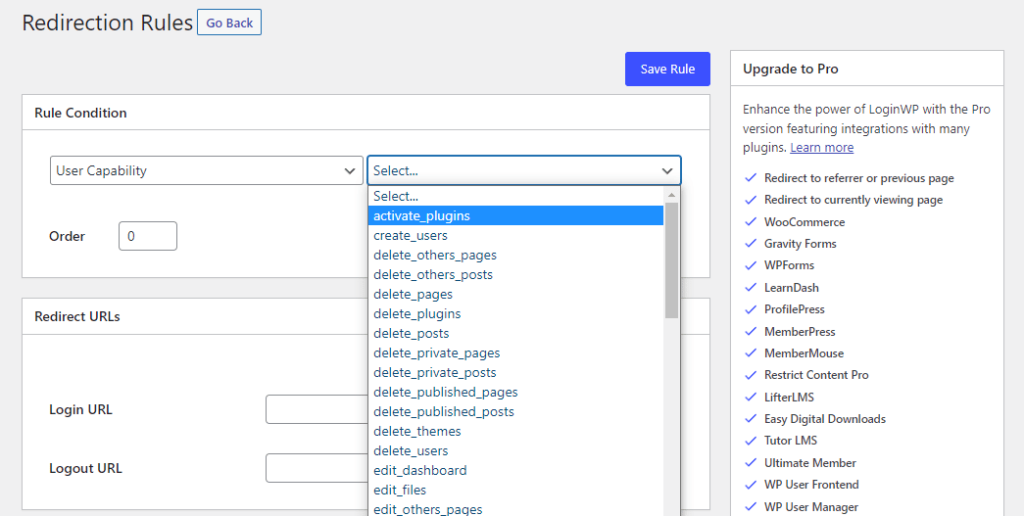Viewport: 1024px width, 516px height.
Task: Open the User Capability condition dropdown
Action: 206,171
